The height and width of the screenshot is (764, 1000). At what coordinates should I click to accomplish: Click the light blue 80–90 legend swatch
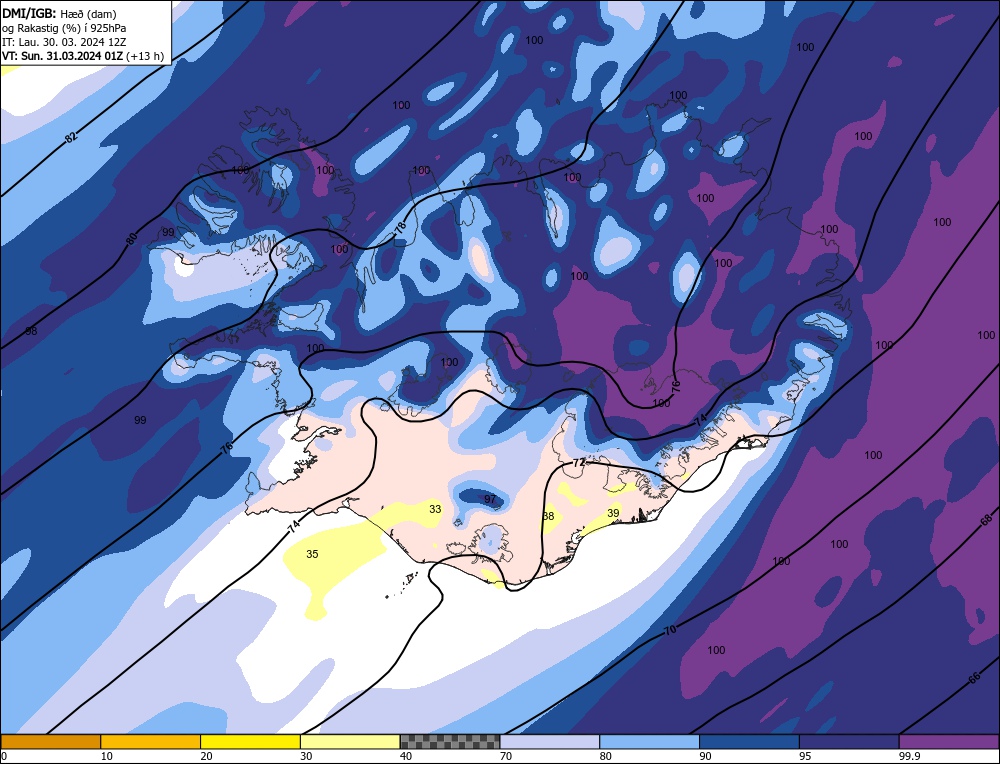click(x=649, y=741)
